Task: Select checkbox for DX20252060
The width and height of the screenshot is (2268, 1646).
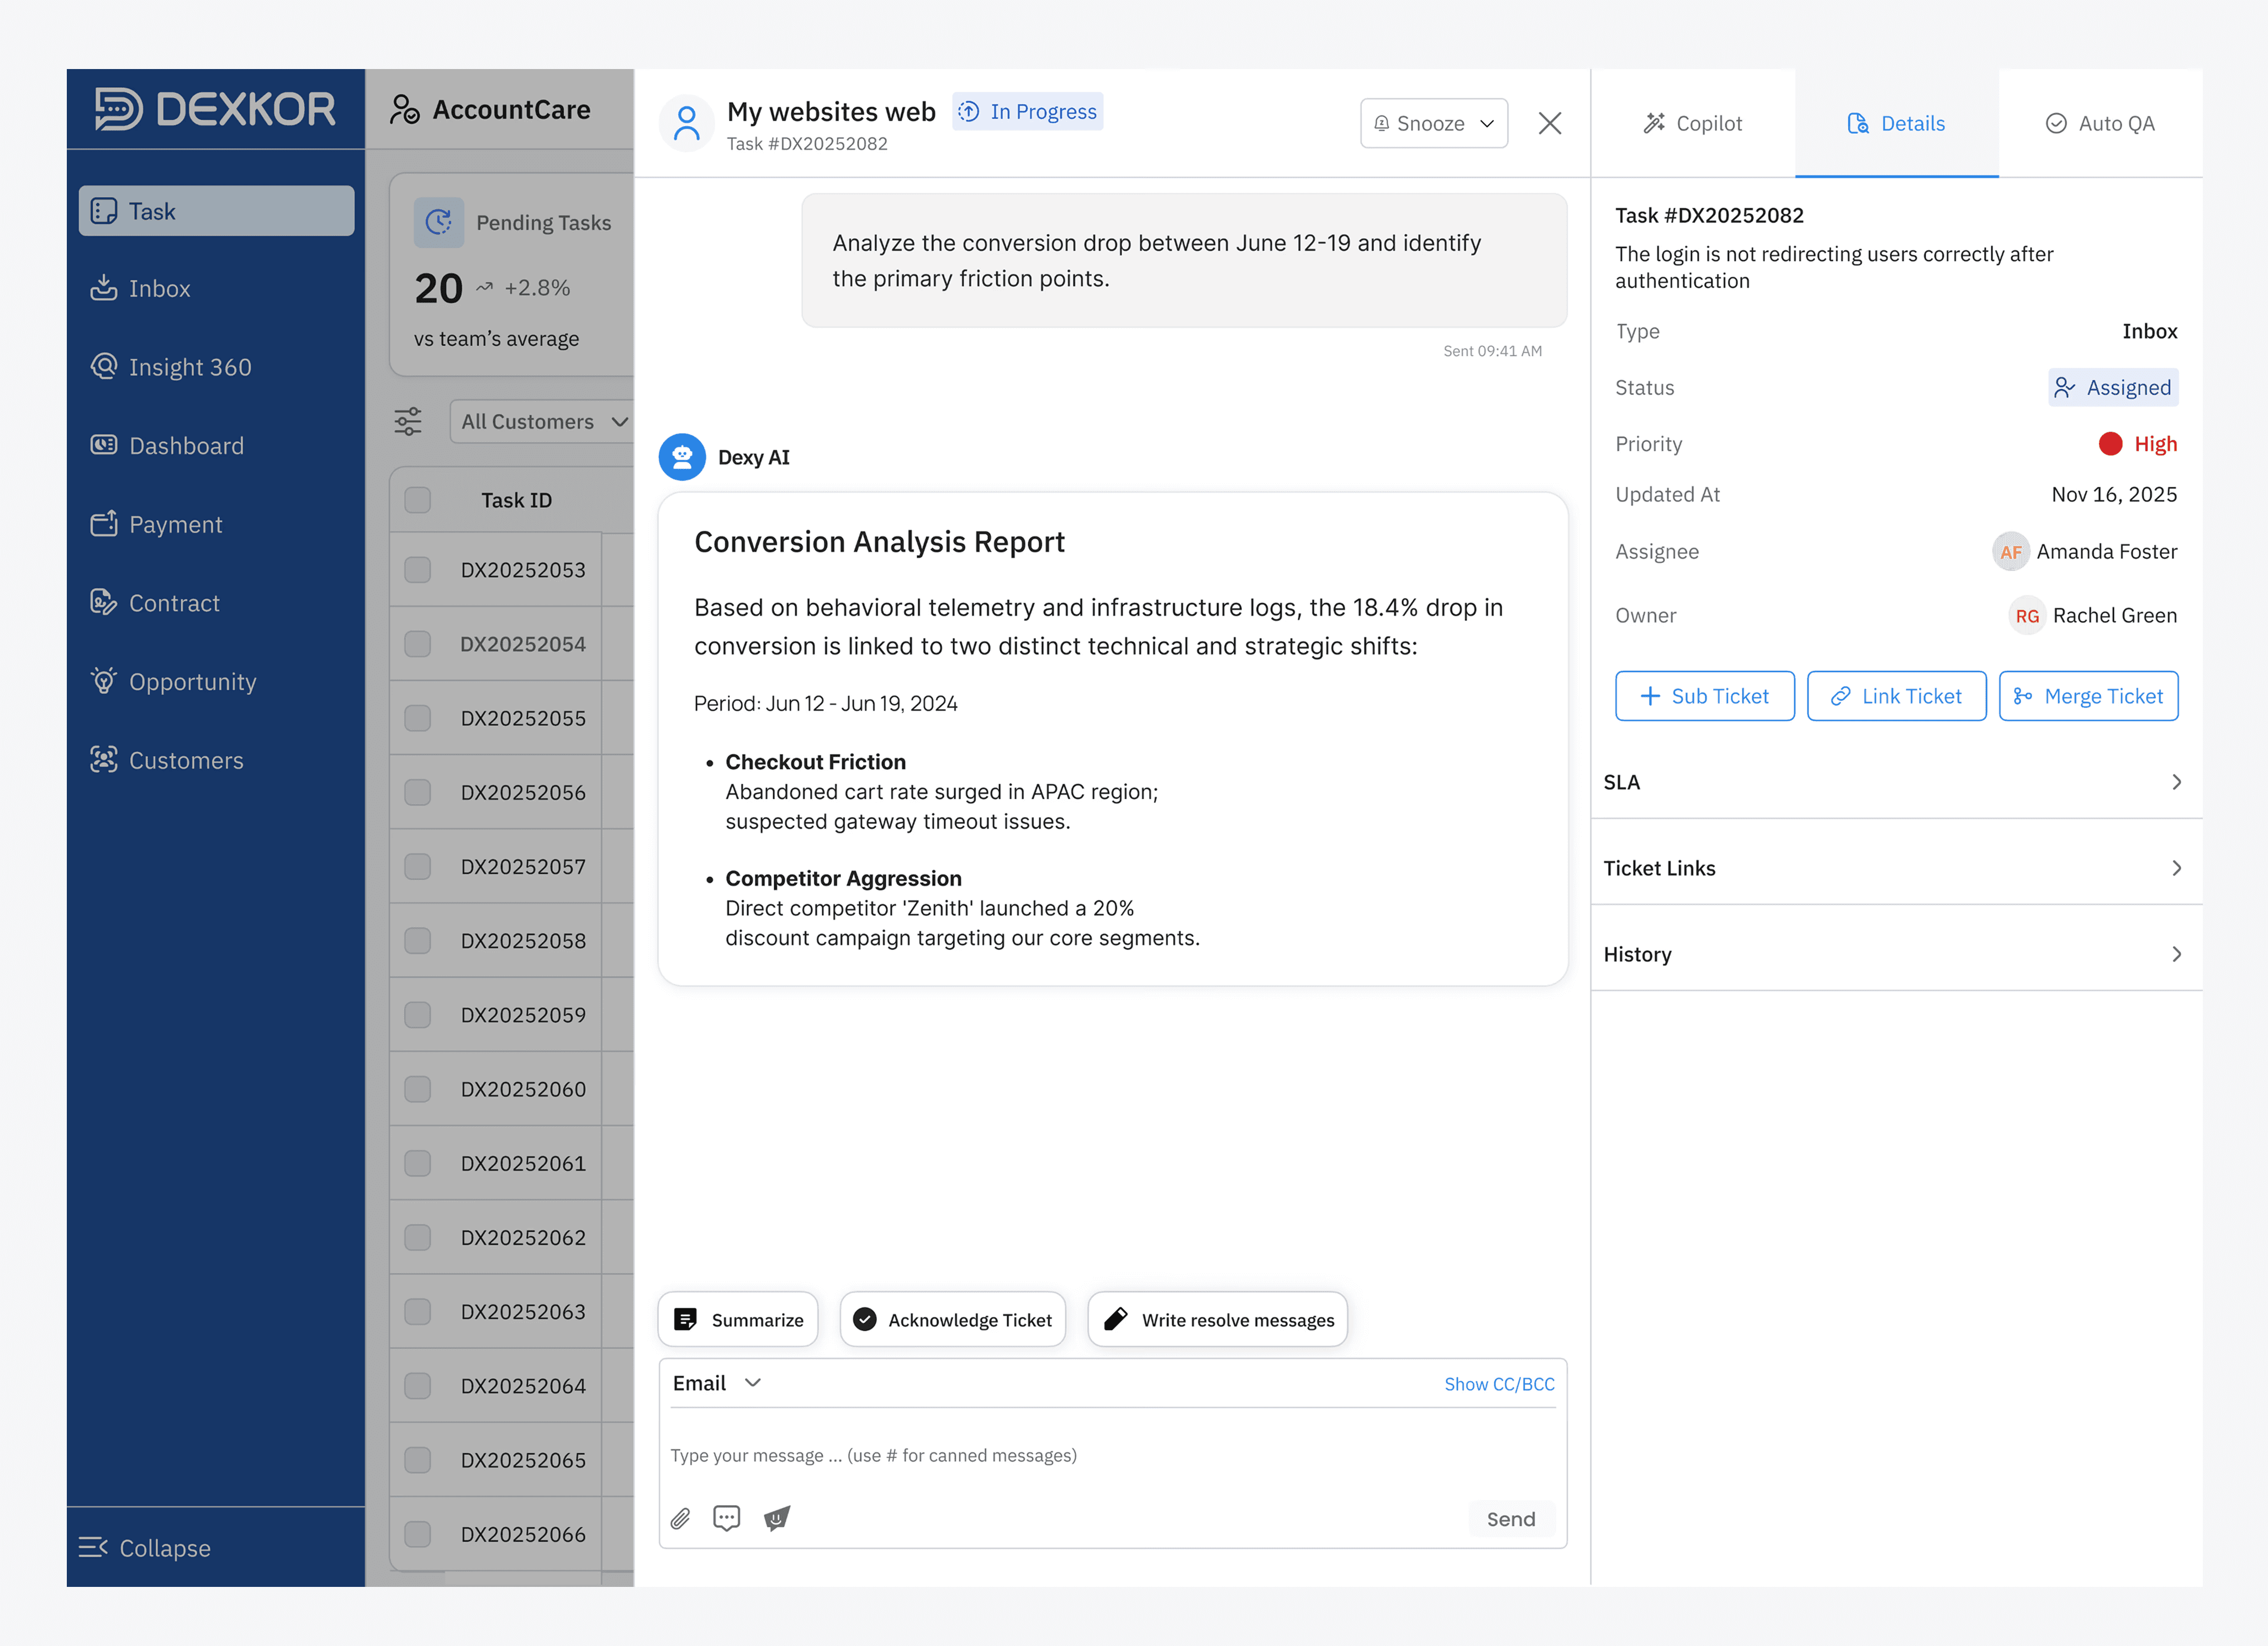Action: (417, 1089)
